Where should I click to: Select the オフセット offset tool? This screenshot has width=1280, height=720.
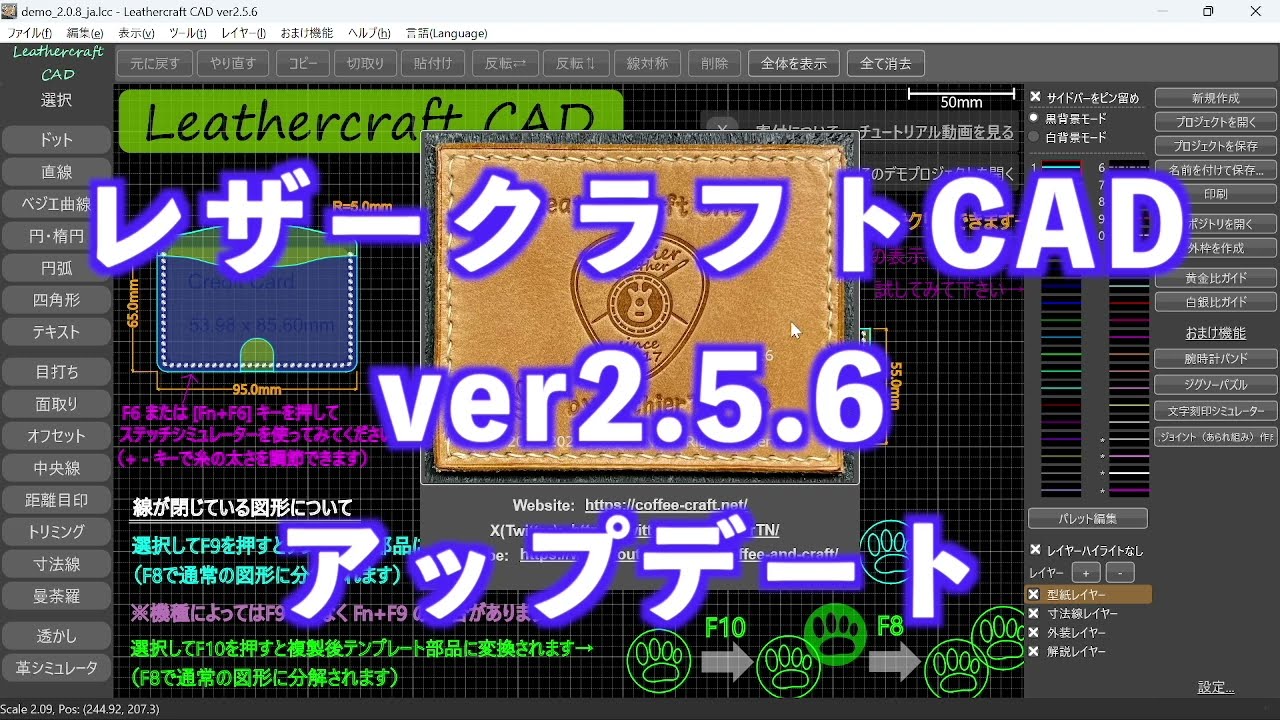point(57,436)
